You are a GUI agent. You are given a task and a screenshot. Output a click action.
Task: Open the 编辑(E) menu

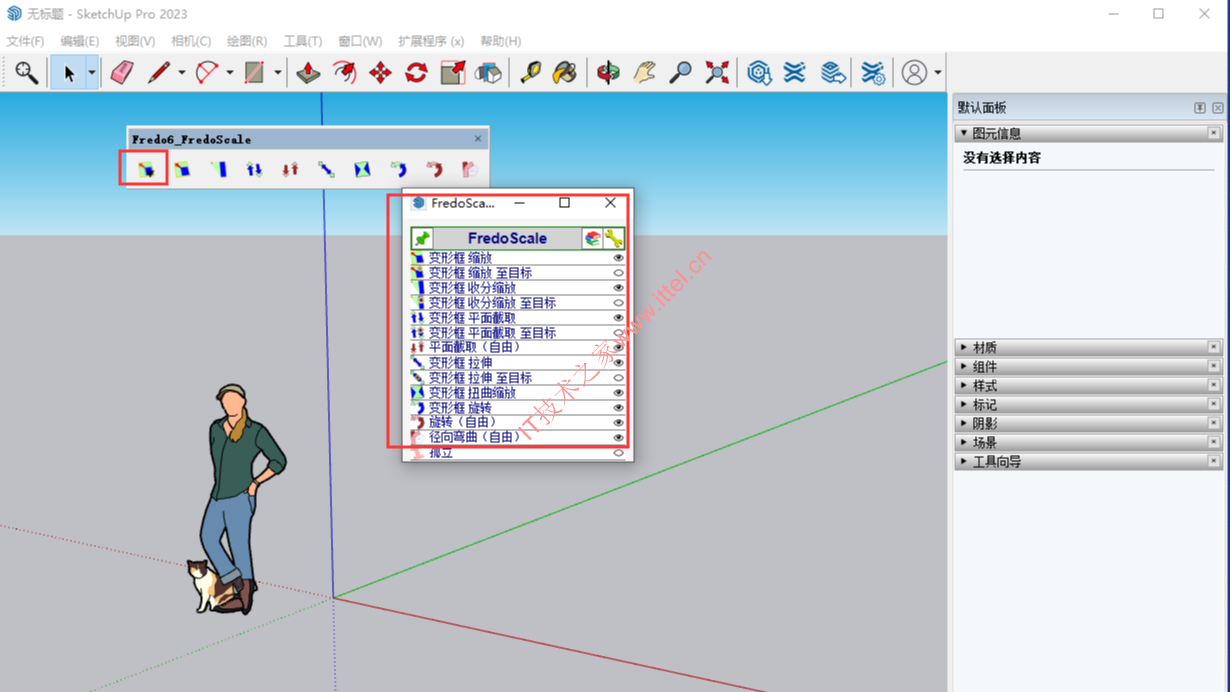(79, 41)
